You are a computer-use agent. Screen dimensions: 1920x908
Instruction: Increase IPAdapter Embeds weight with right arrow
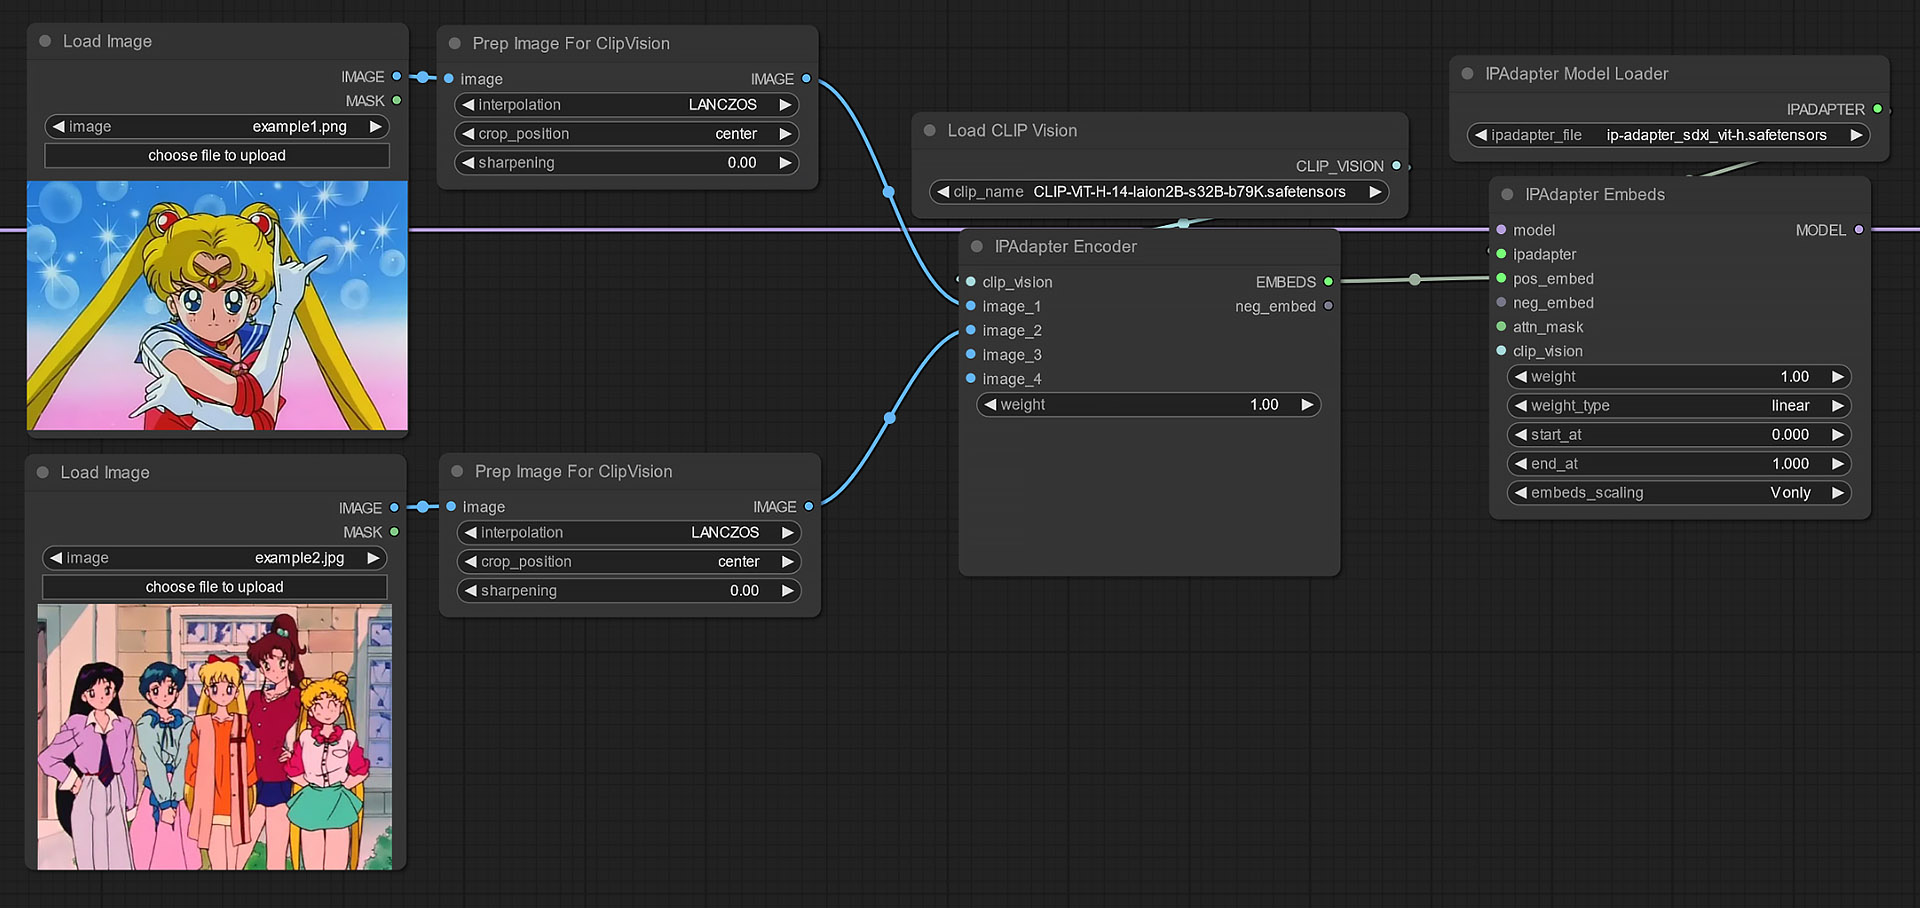coord(1837,377)
